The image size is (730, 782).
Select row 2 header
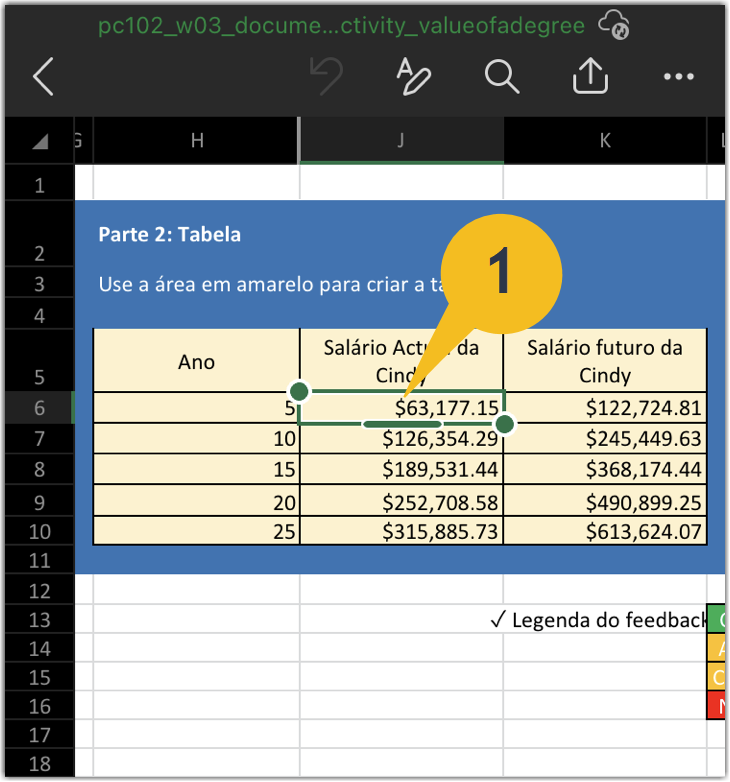coord(39,233)
